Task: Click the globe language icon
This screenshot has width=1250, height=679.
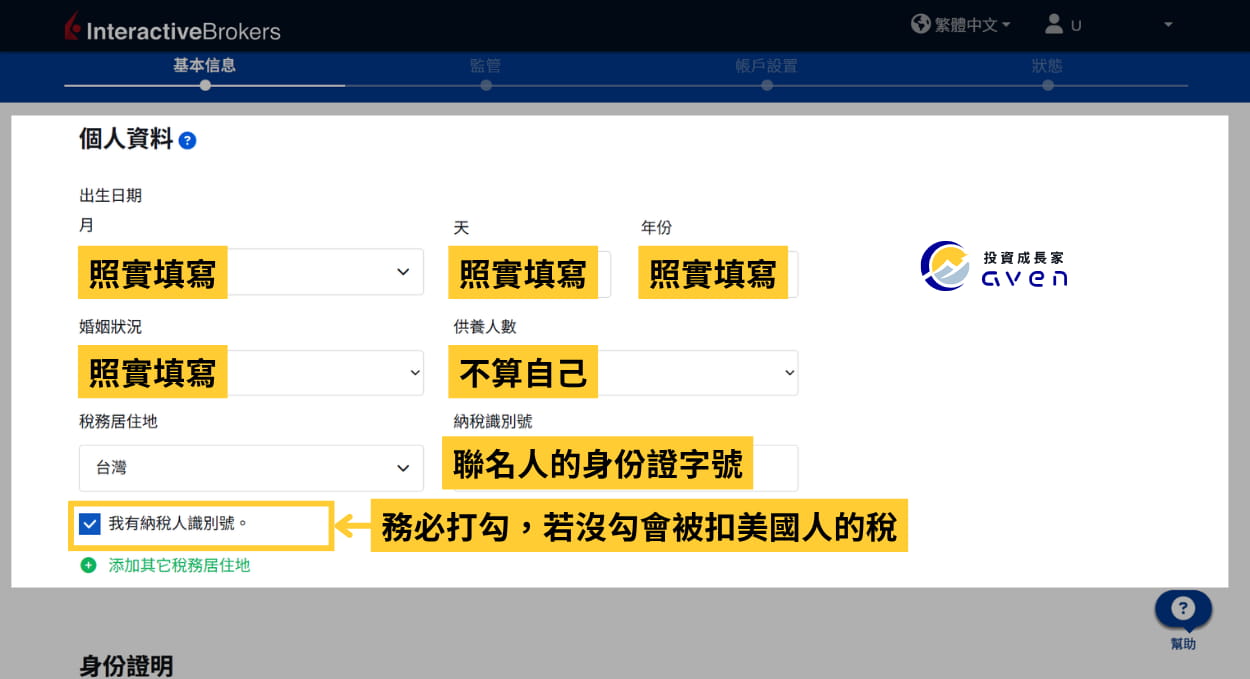Action: [x=921, y=24]
